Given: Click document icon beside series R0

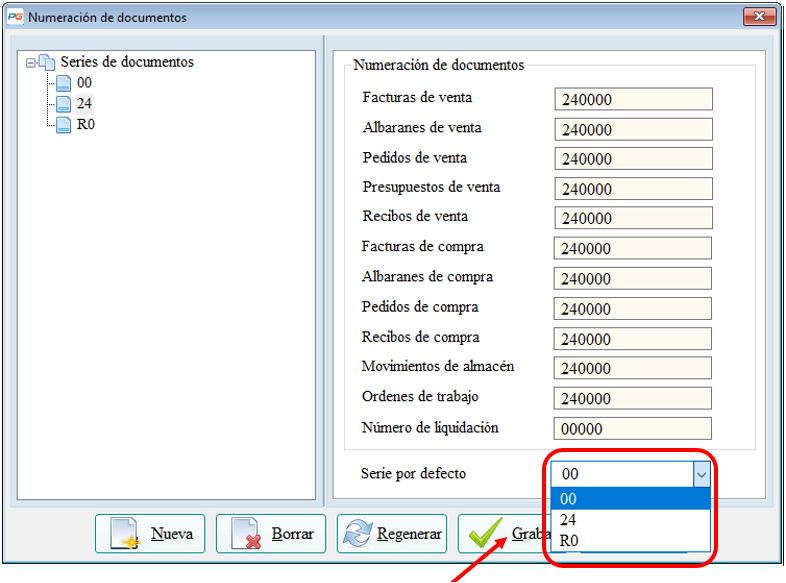Looking at the screenshot, I should pyautogui.click(x=64, y=125).
